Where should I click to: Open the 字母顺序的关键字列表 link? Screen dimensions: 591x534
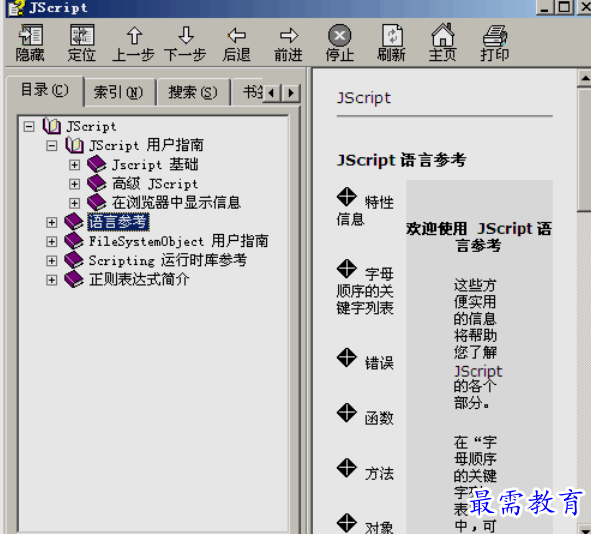pyautogui.click(x=365, y=291)
